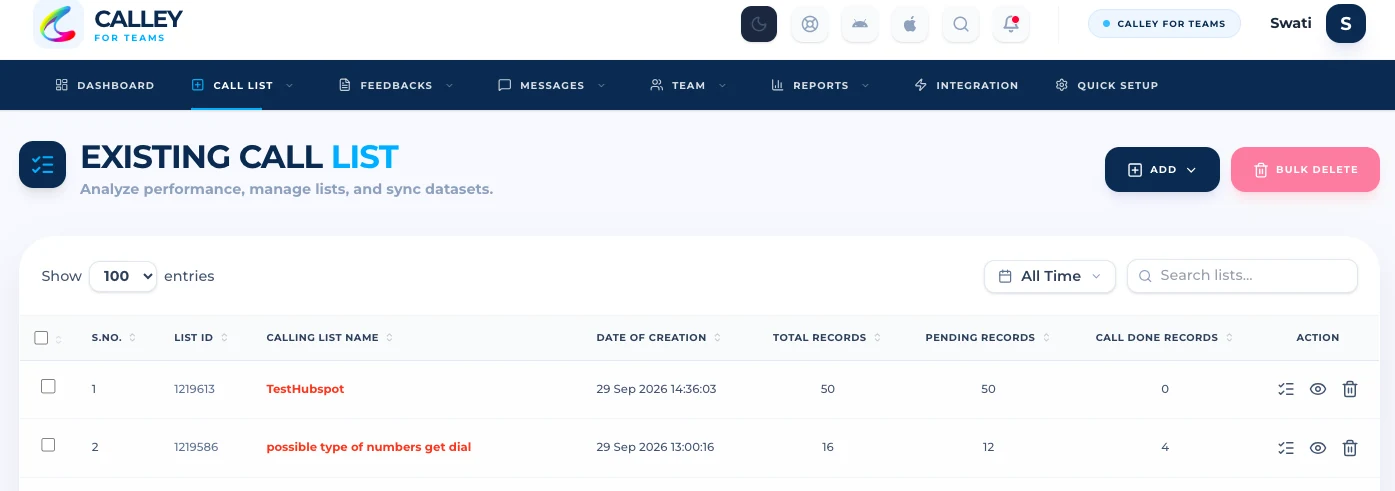Viewport: 1395px width, 491px height.
Task: Click the checklist icon beside page title
Action: 43,164
